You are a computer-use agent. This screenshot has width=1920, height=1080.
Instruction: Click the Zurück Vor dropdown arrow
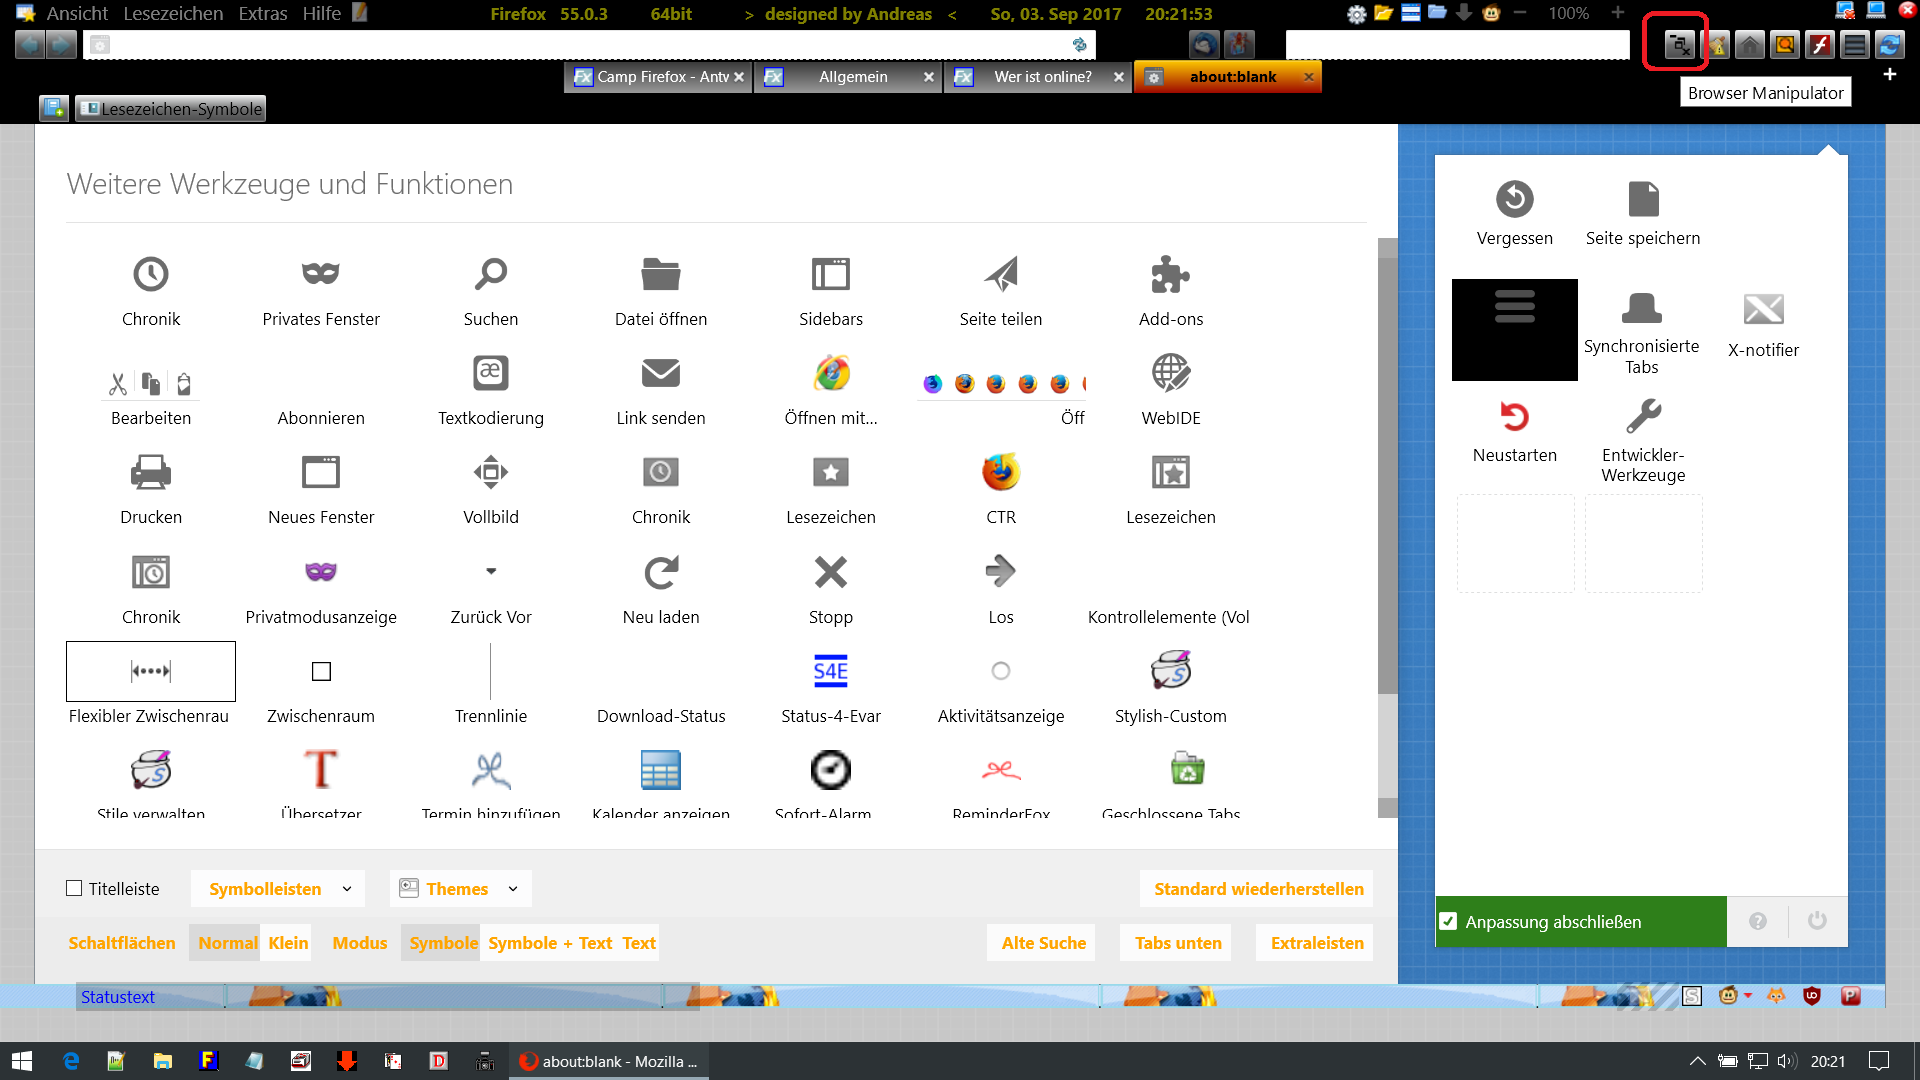coord(490,572)
